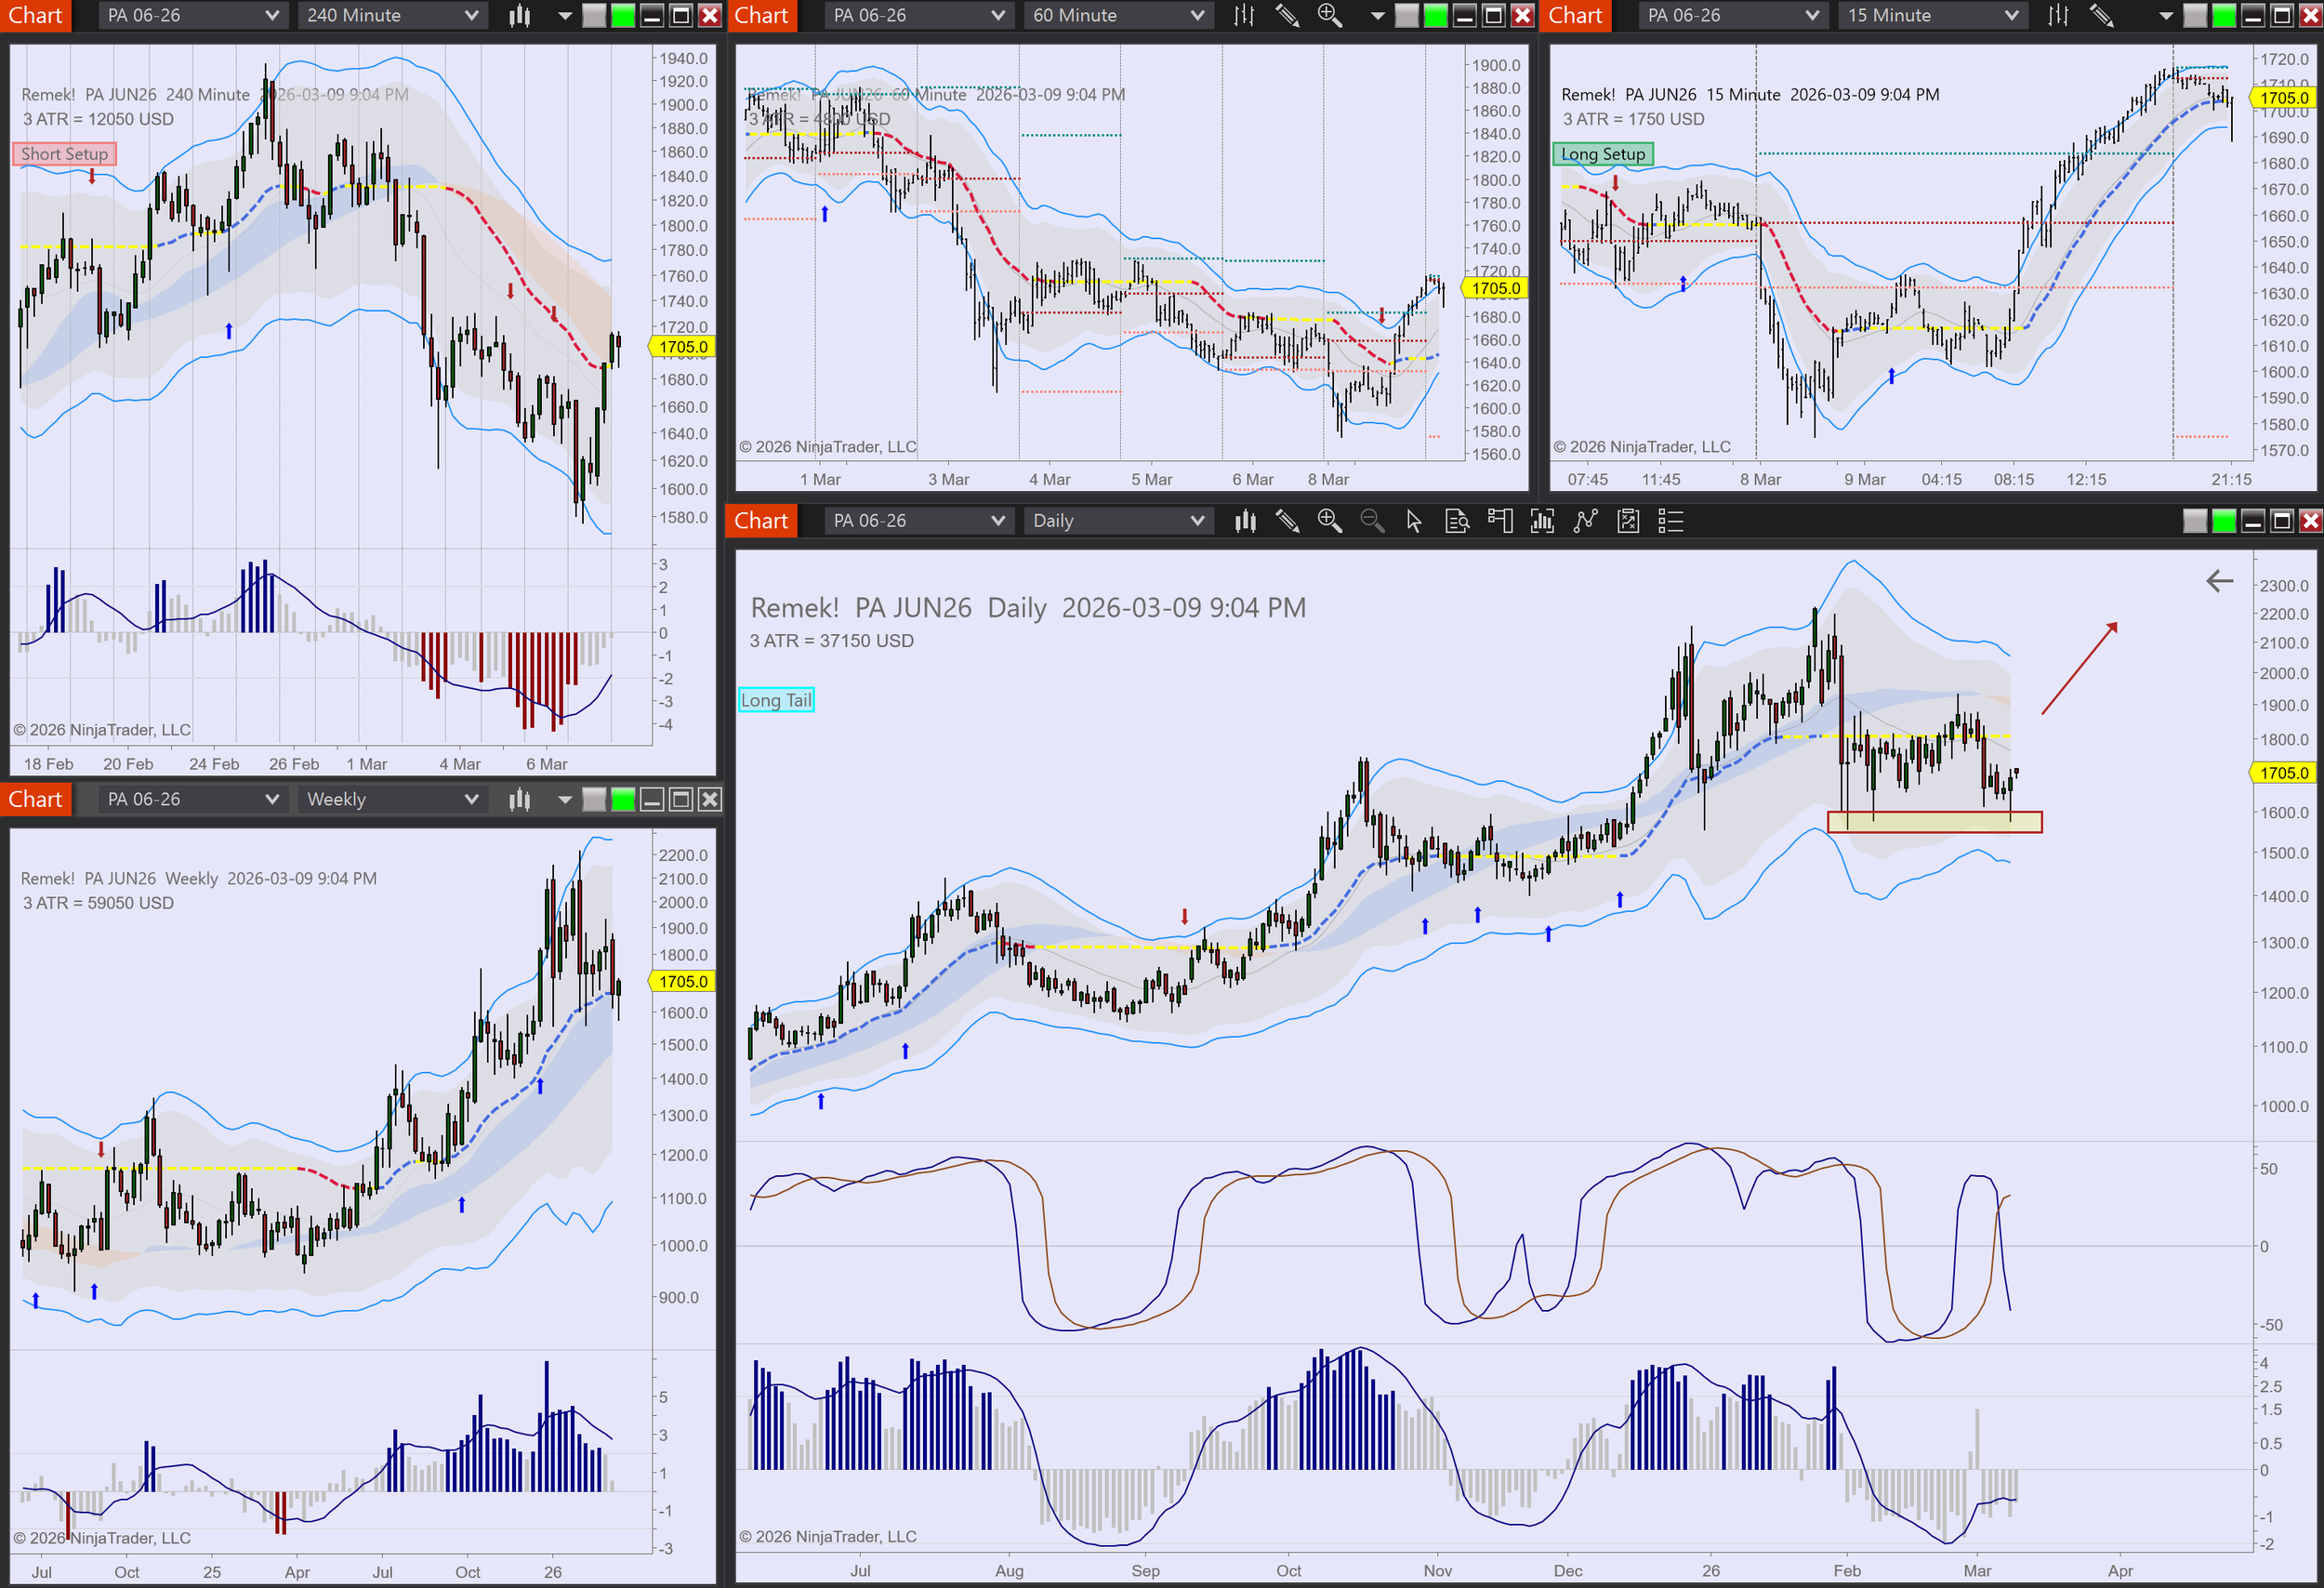2324x1588 pixels.
Task: Open Indicators icon in Daily chart toolbar
Action: pyautogui.click(x=1542, y=521)
